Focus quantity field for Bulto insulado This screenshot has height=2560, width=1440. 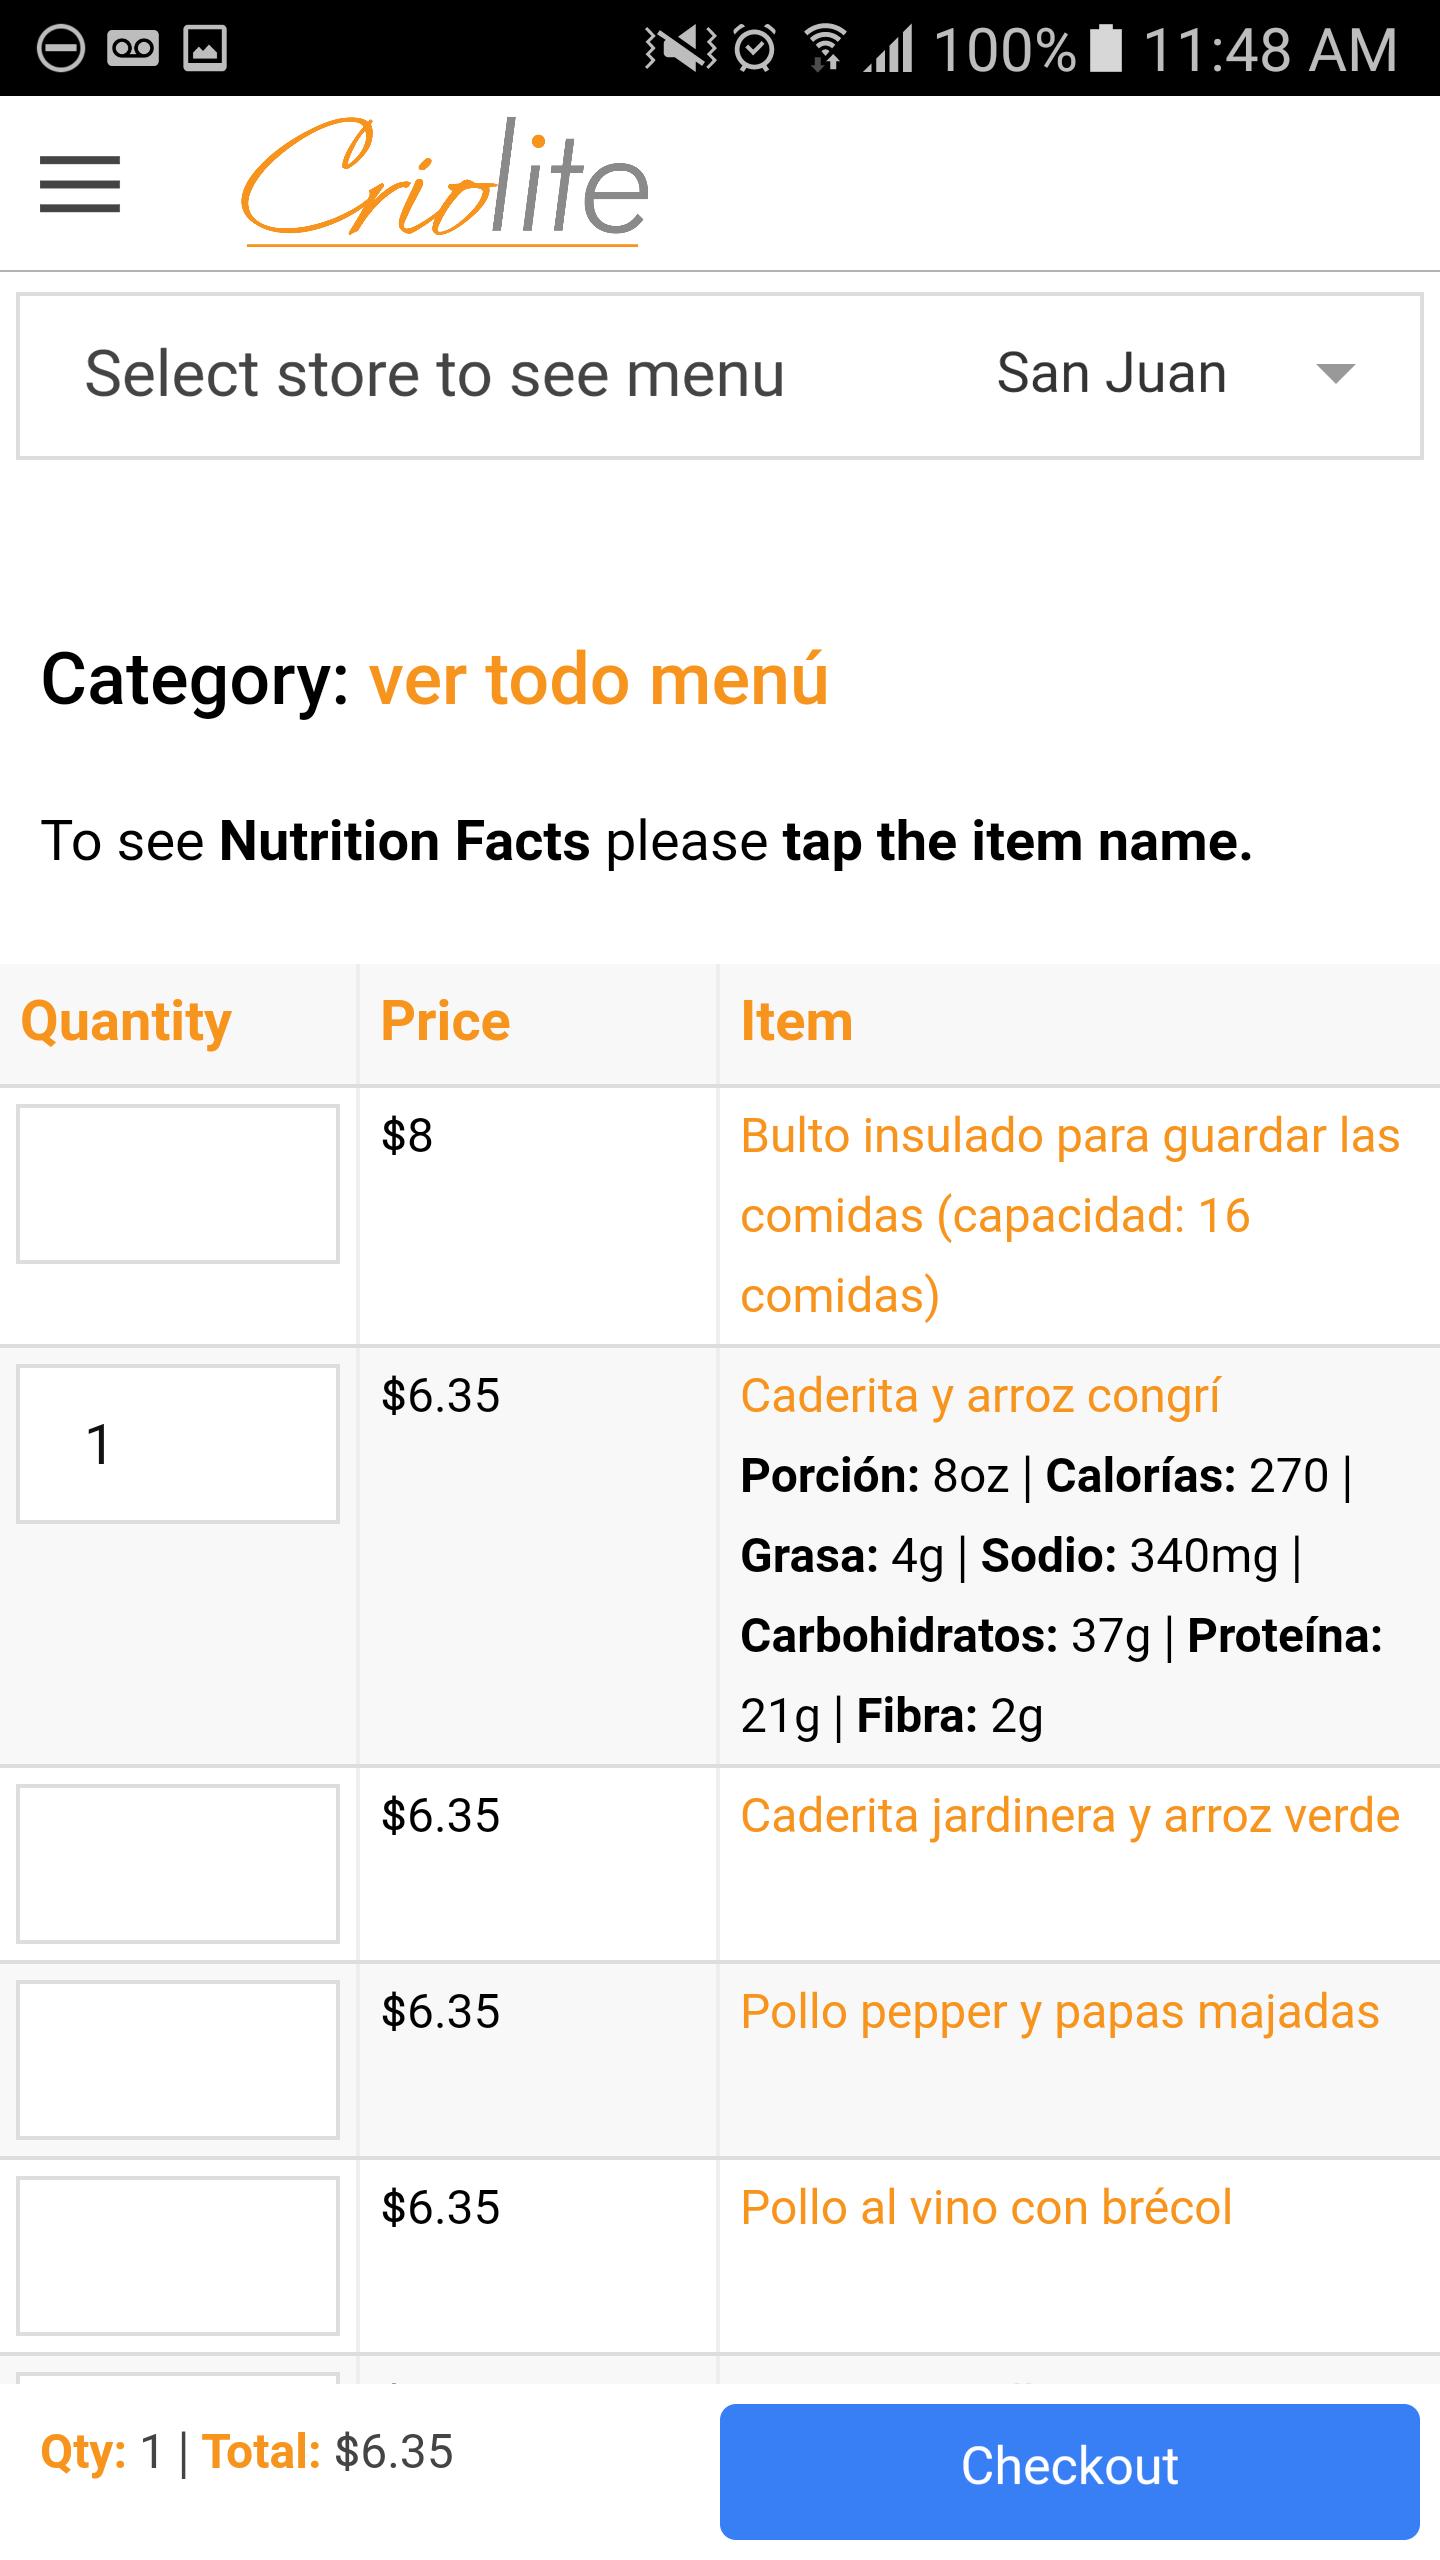point(178,1184)
